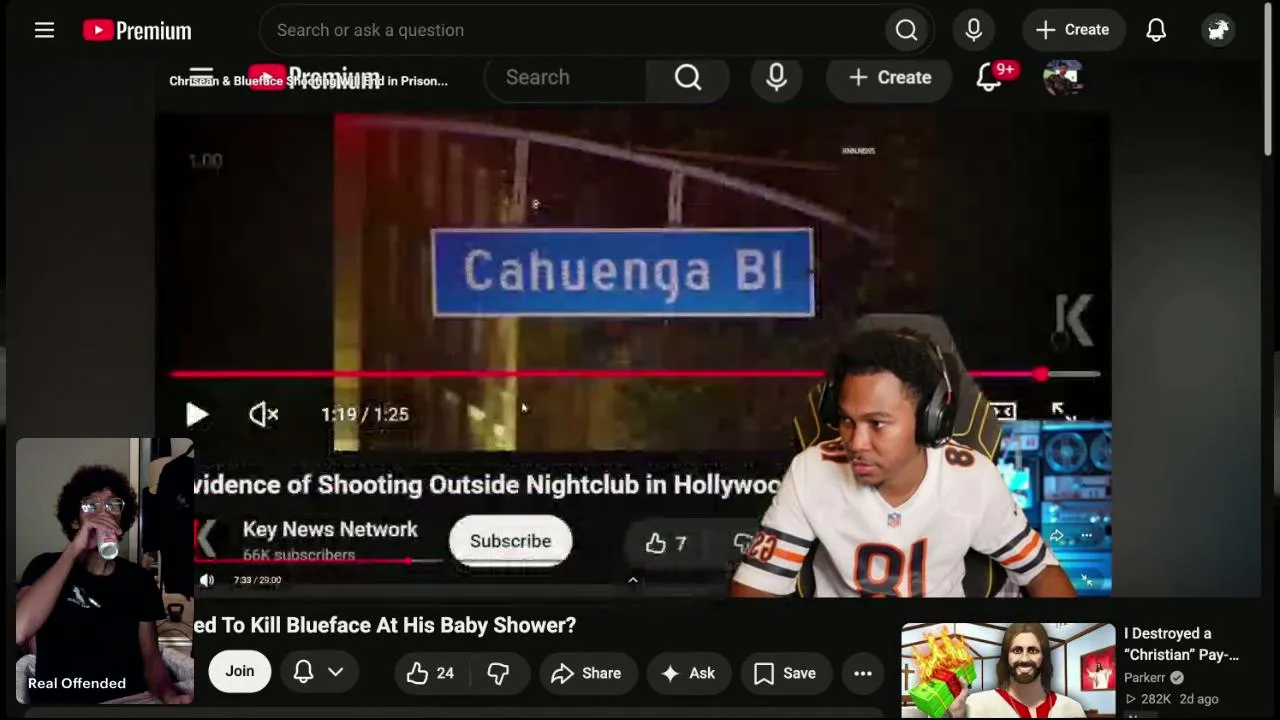Screen dimensions: 1280x720
Task: Click the '1:19 / 1:25' time readout
Action: [x=365, y=414]
